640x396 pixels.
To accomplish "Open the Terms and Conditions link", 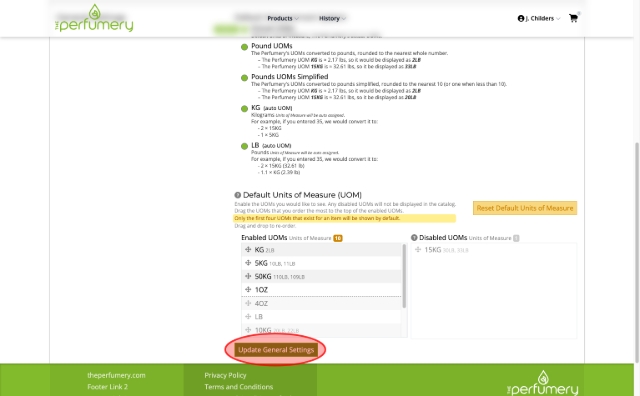I will pyautogui.click(x=239, y=387).
